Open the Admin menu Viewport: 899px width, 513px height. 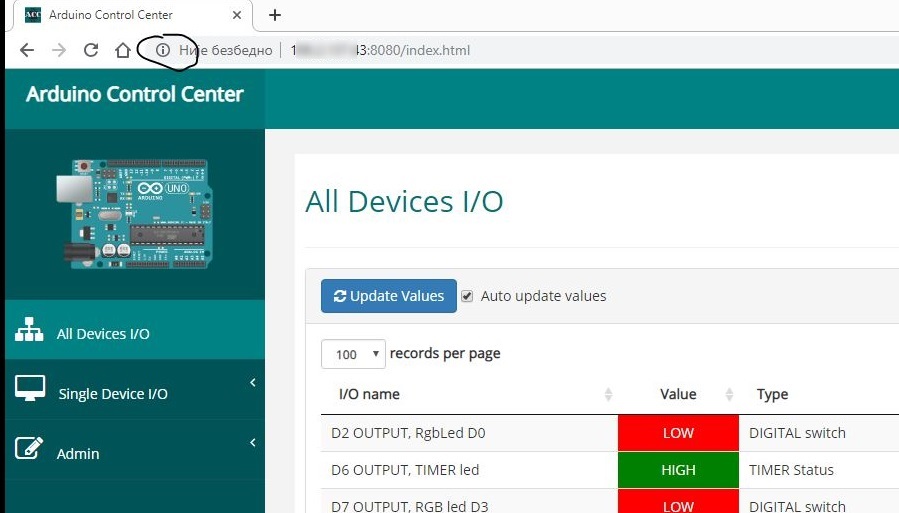click(x=135, y=450)
